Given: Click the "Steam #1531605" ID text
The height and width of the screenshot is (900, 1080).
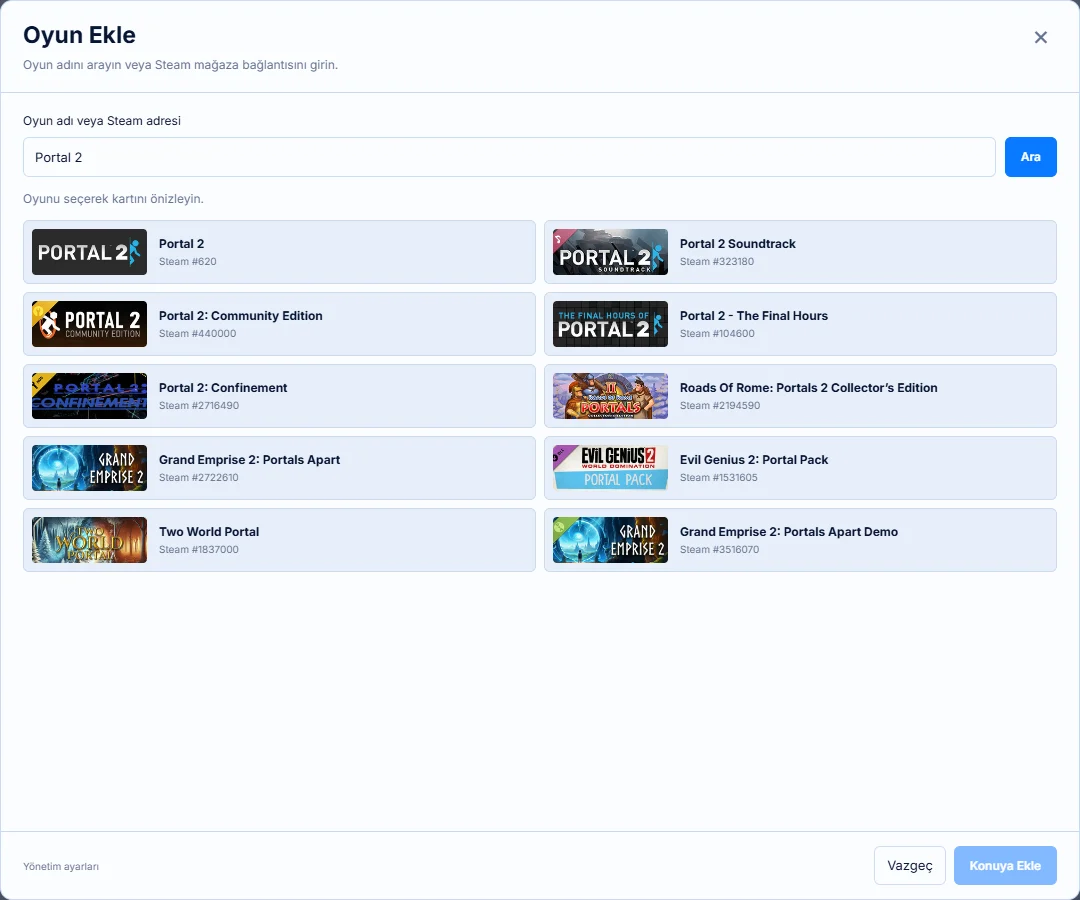Looking at the screenshot, I should click(718, 477).
